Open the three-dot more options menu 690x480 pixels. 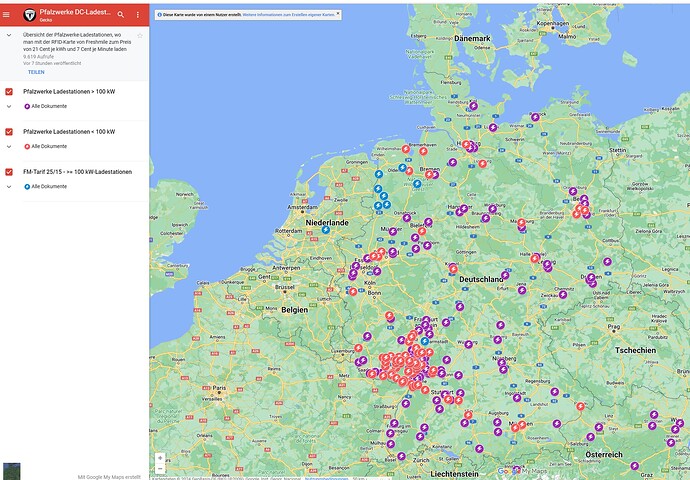click(x=138, y=15)
